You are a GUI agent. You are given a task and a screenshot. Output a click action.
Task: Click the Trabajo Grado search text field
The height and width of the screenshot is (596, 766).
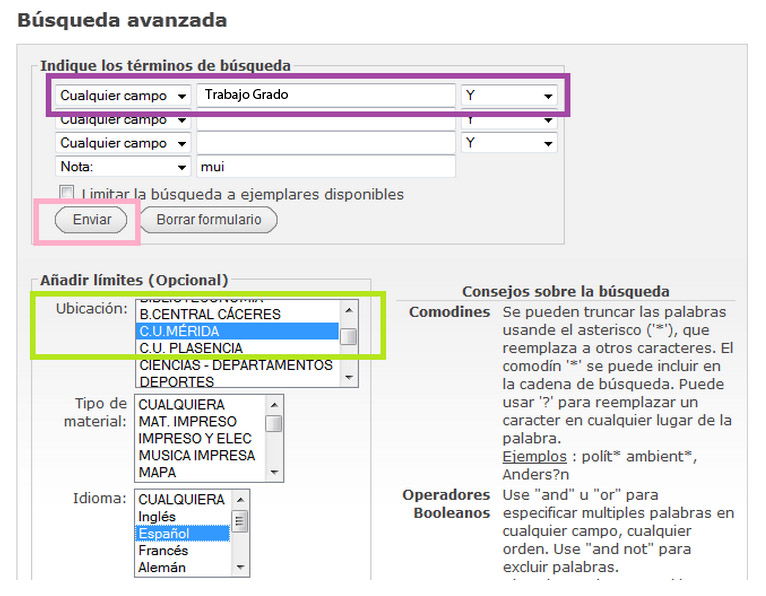click(x=326, y=96)
